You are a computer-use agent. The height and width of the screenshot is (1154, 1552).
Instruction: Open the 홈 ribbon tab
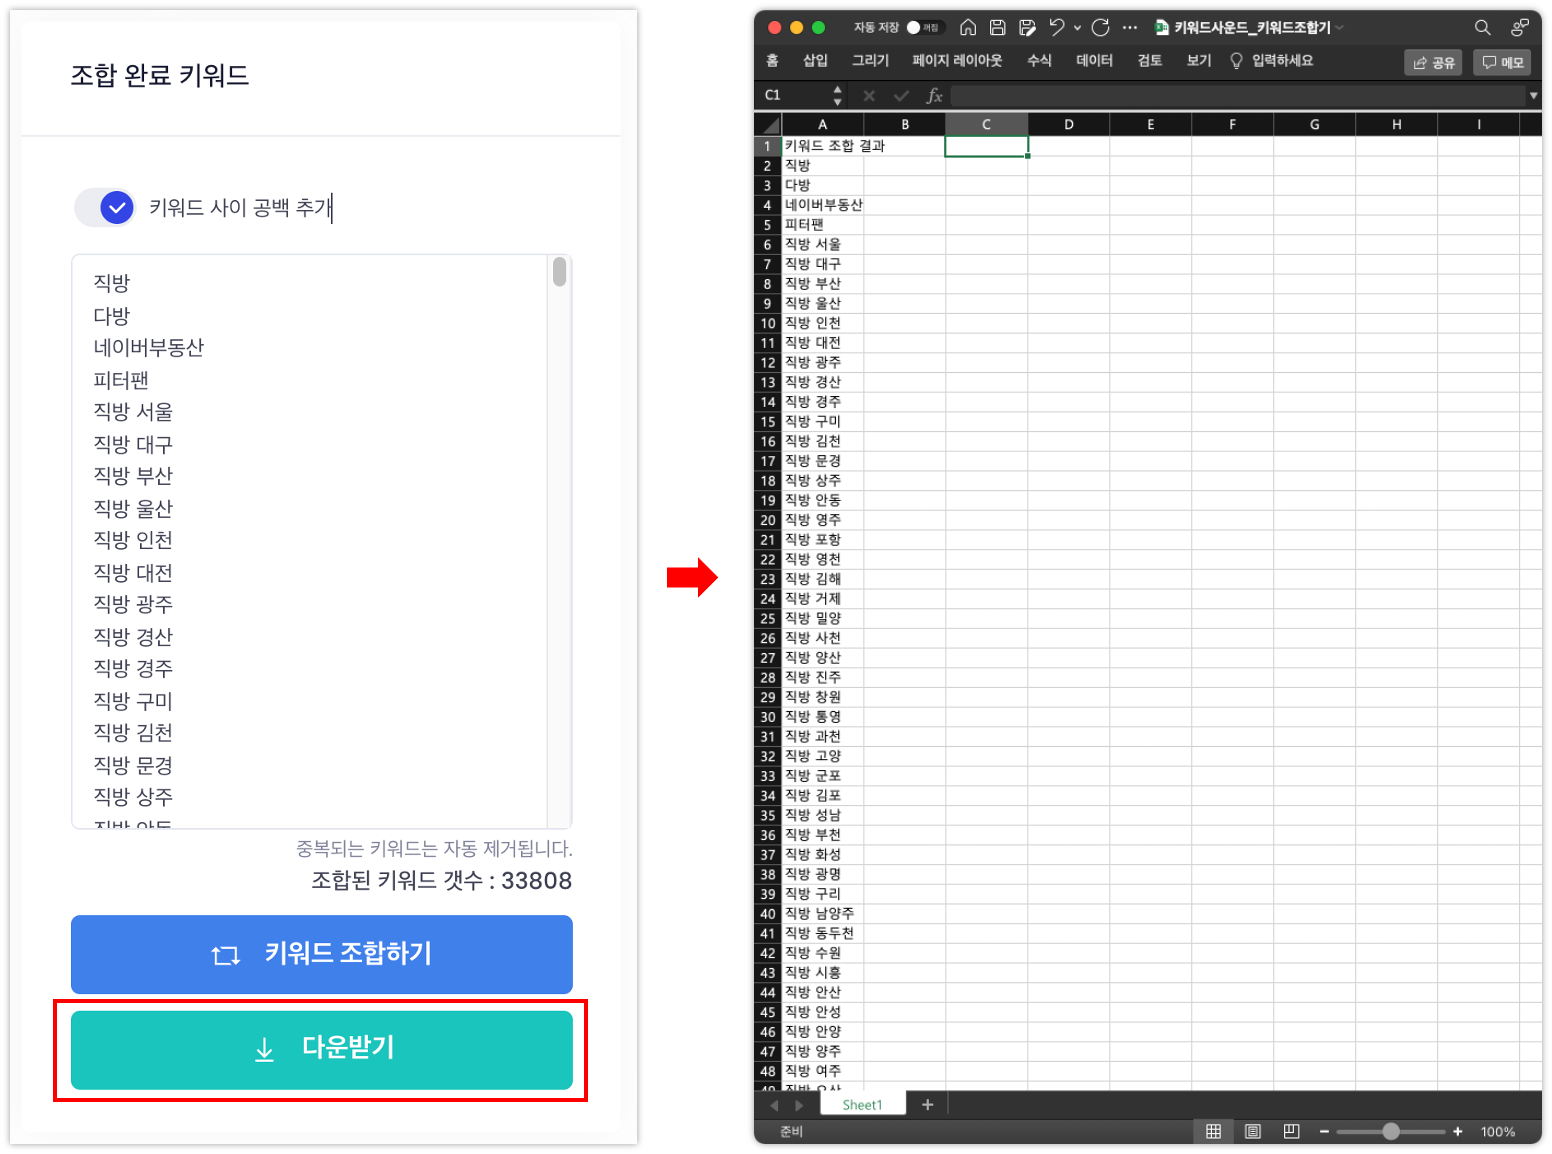pos(772,61)
